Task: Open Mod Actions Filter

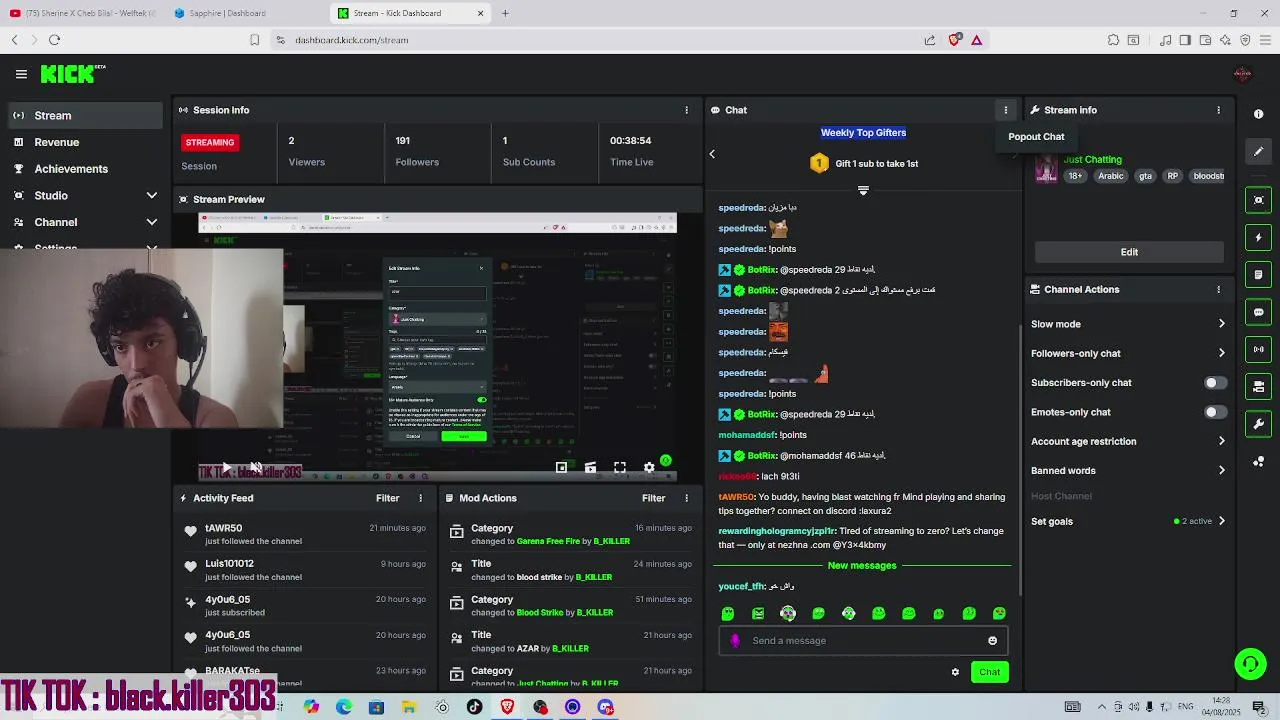Action: coord(653,498)
